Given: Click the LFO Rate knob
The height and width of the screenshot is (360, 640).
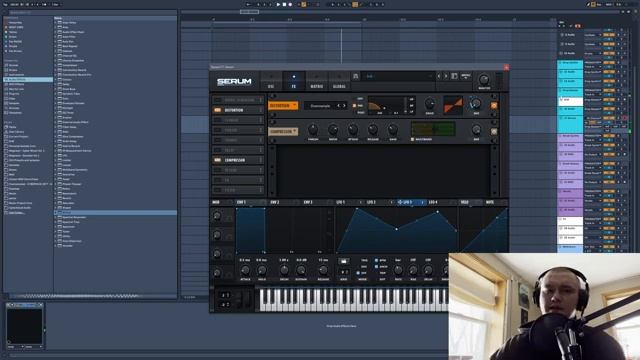Looking at the screenshot, I should click(398, 270).
